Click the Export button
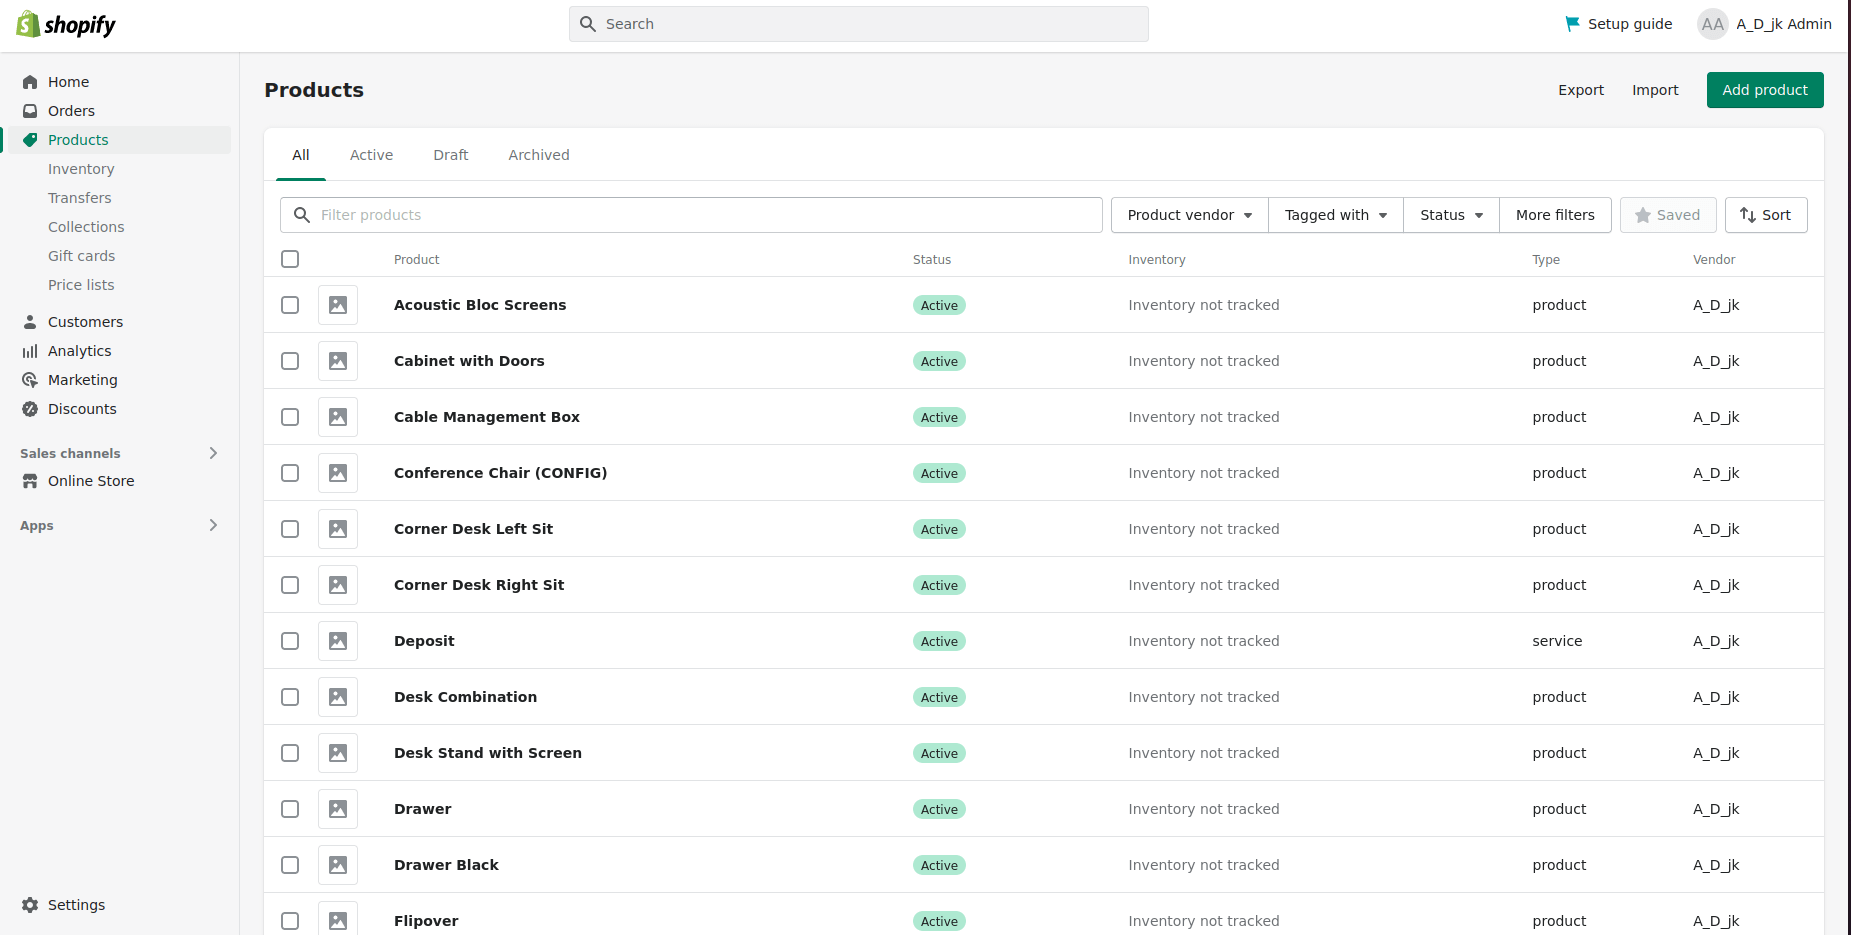 1581,90
